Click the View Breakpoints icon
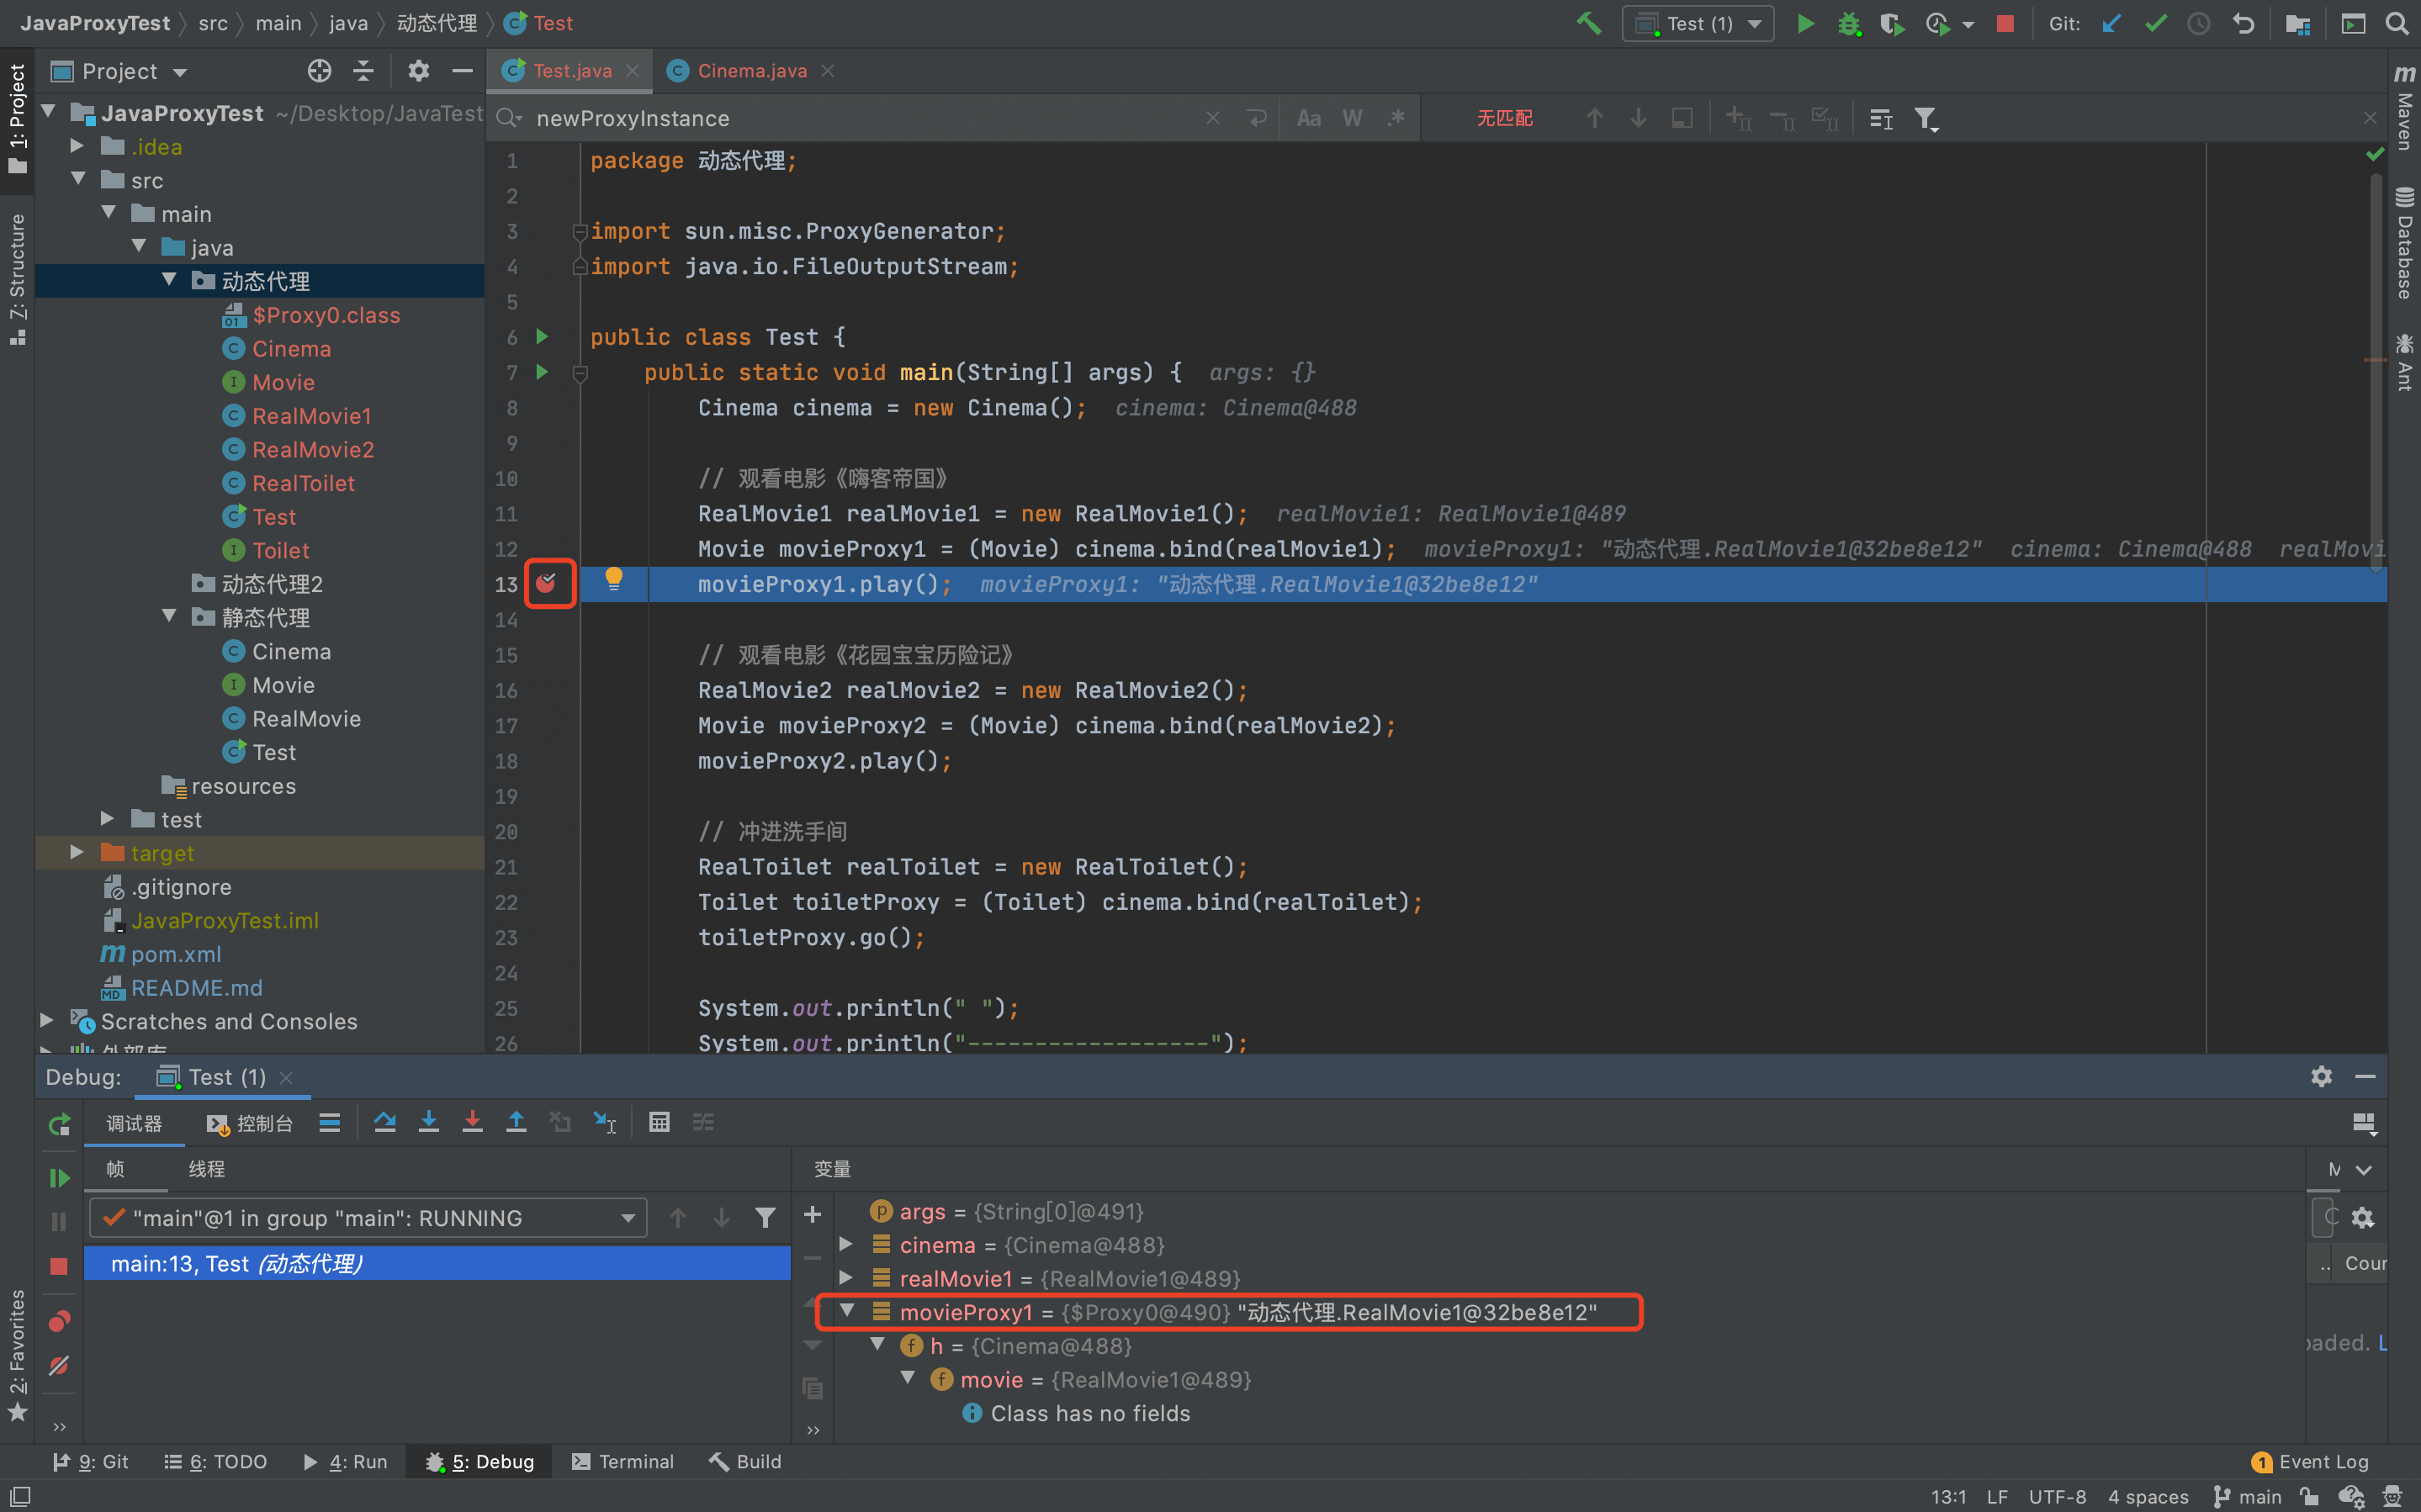 click(x=59, y=1321)
